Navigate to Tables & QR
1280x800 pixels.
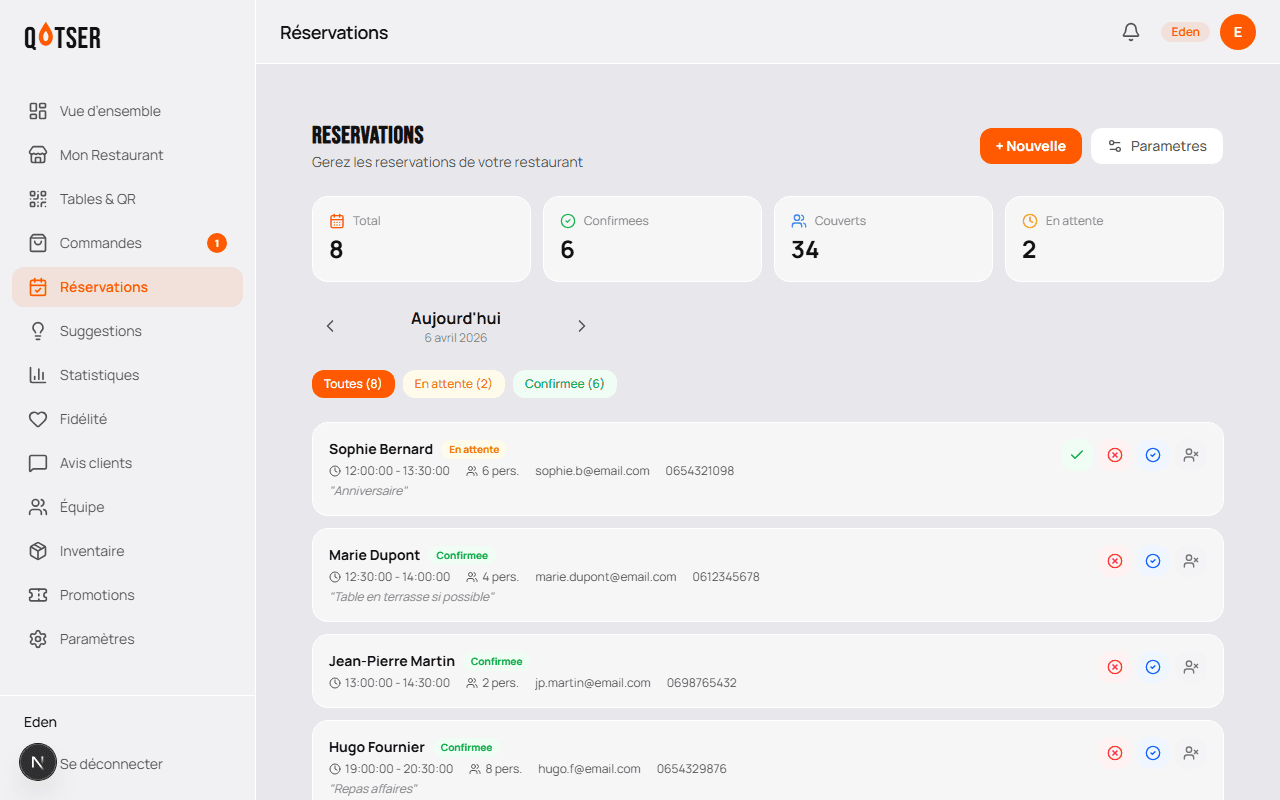coord(97,199)
